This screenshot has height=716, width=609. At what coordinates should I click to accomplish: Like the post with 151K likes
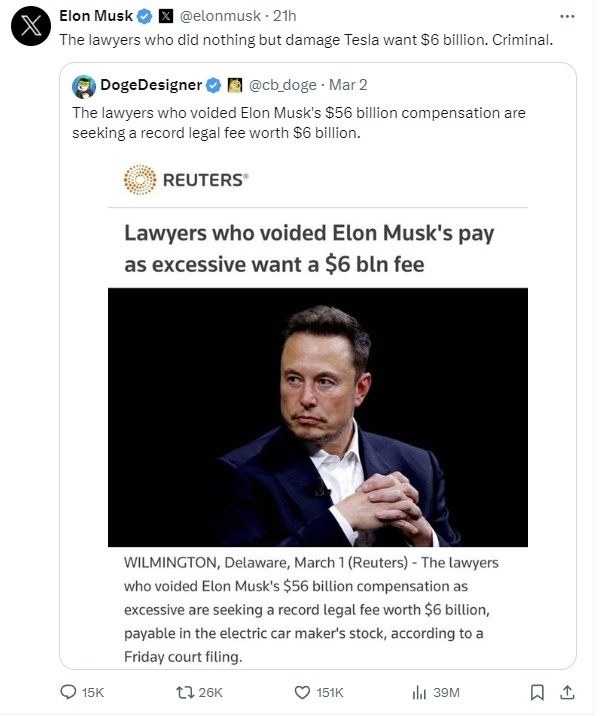(303, 691)
